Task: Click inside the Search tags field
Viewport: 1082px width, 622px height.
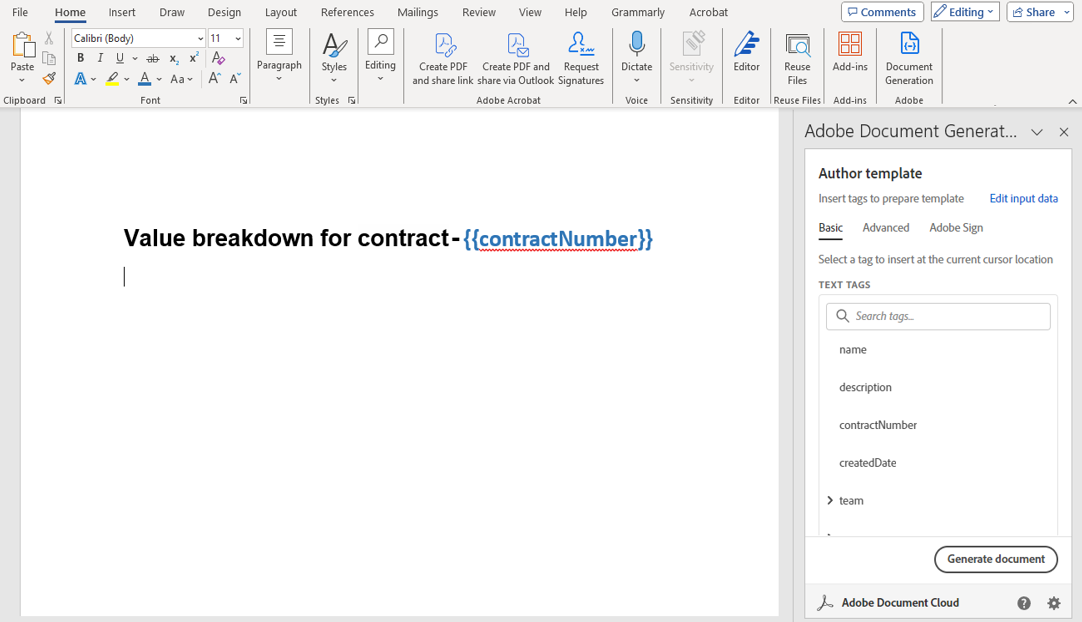Action: (937, 315)
